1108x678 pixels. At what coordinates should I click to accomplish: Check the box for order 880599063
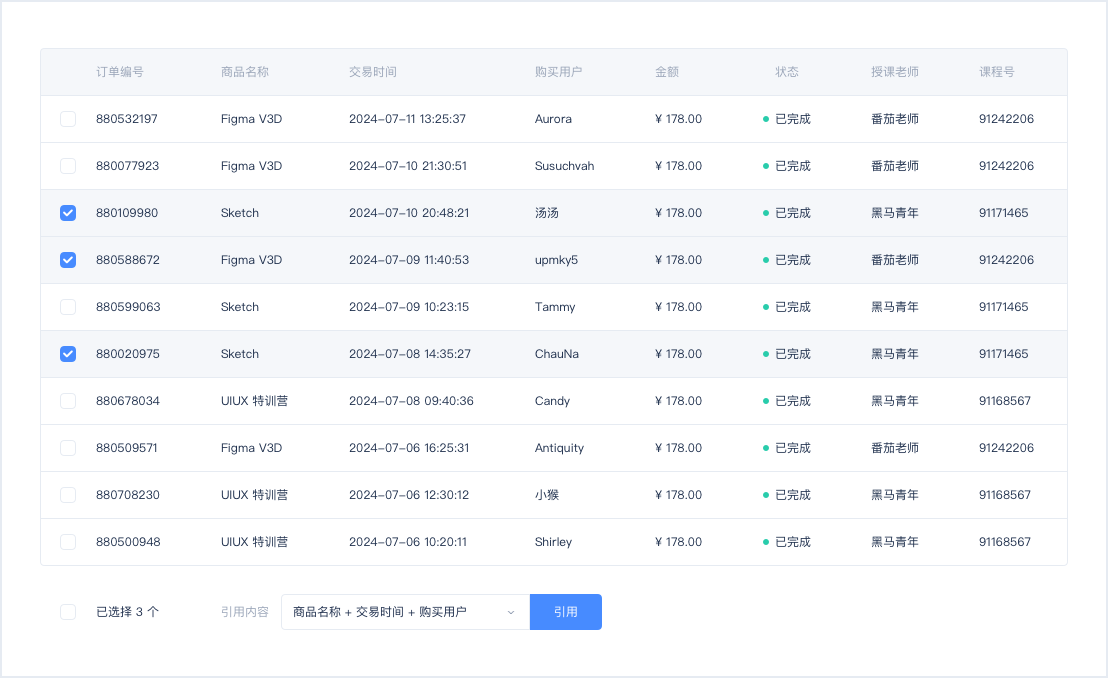[x=68, y=307]
